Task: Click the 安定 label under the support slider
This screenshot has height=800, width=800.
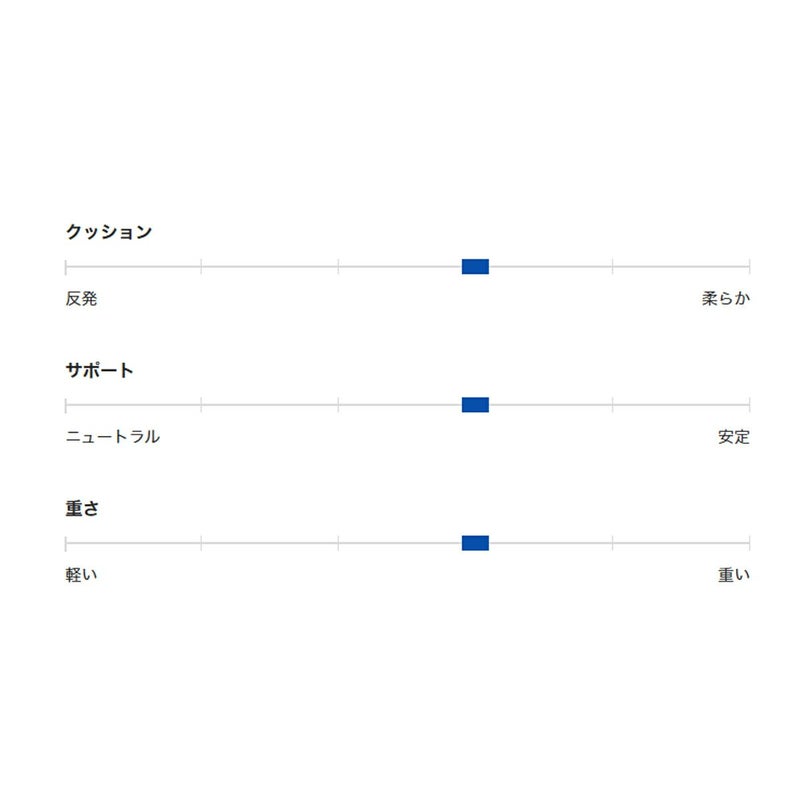Action: coord(733,437)
